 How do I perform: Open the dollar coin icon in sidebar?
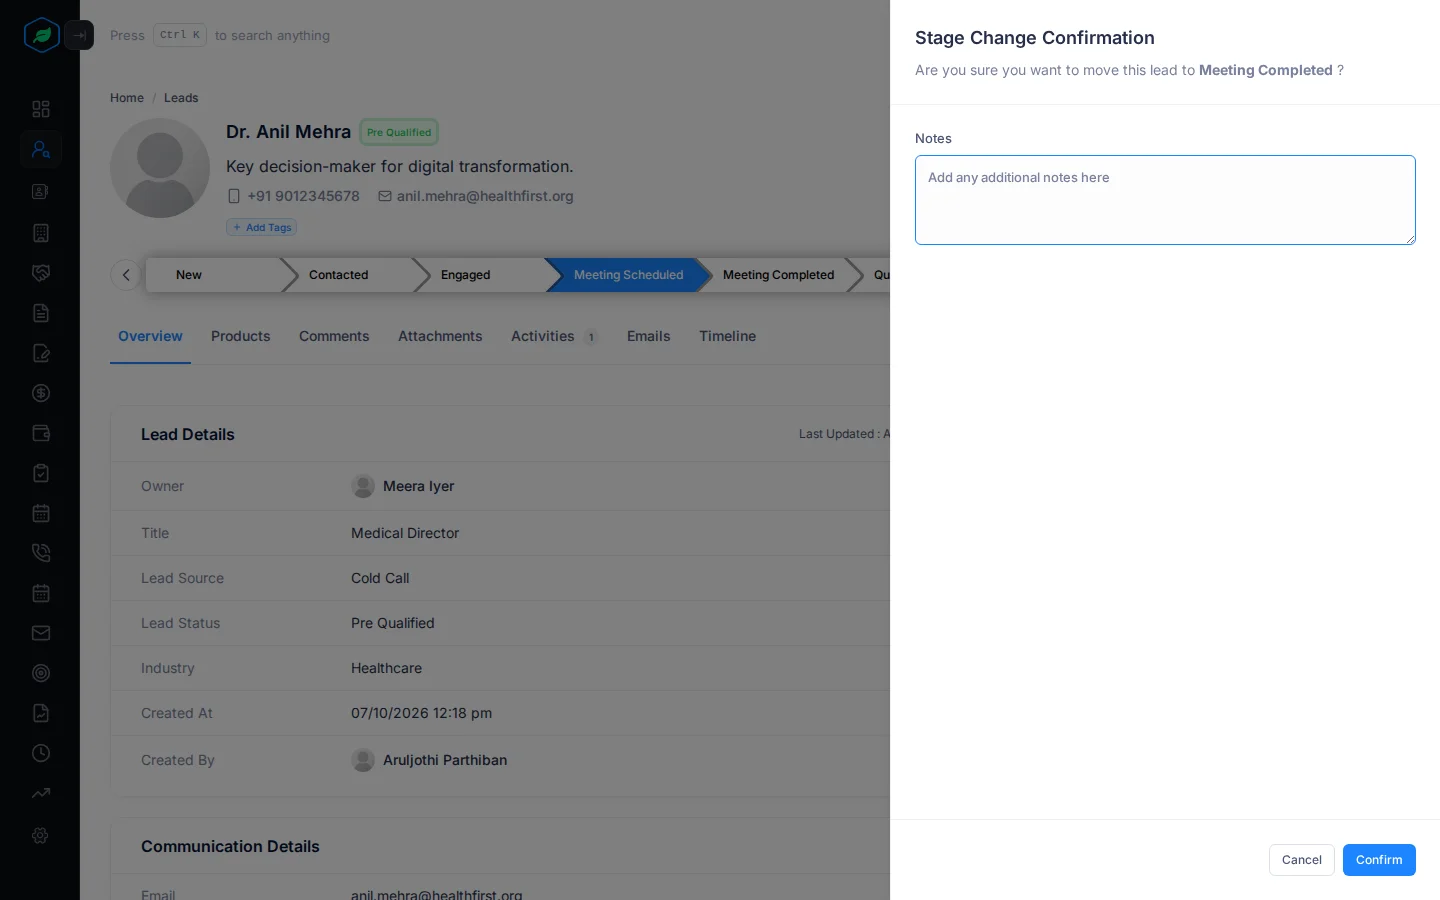[41, 393]
